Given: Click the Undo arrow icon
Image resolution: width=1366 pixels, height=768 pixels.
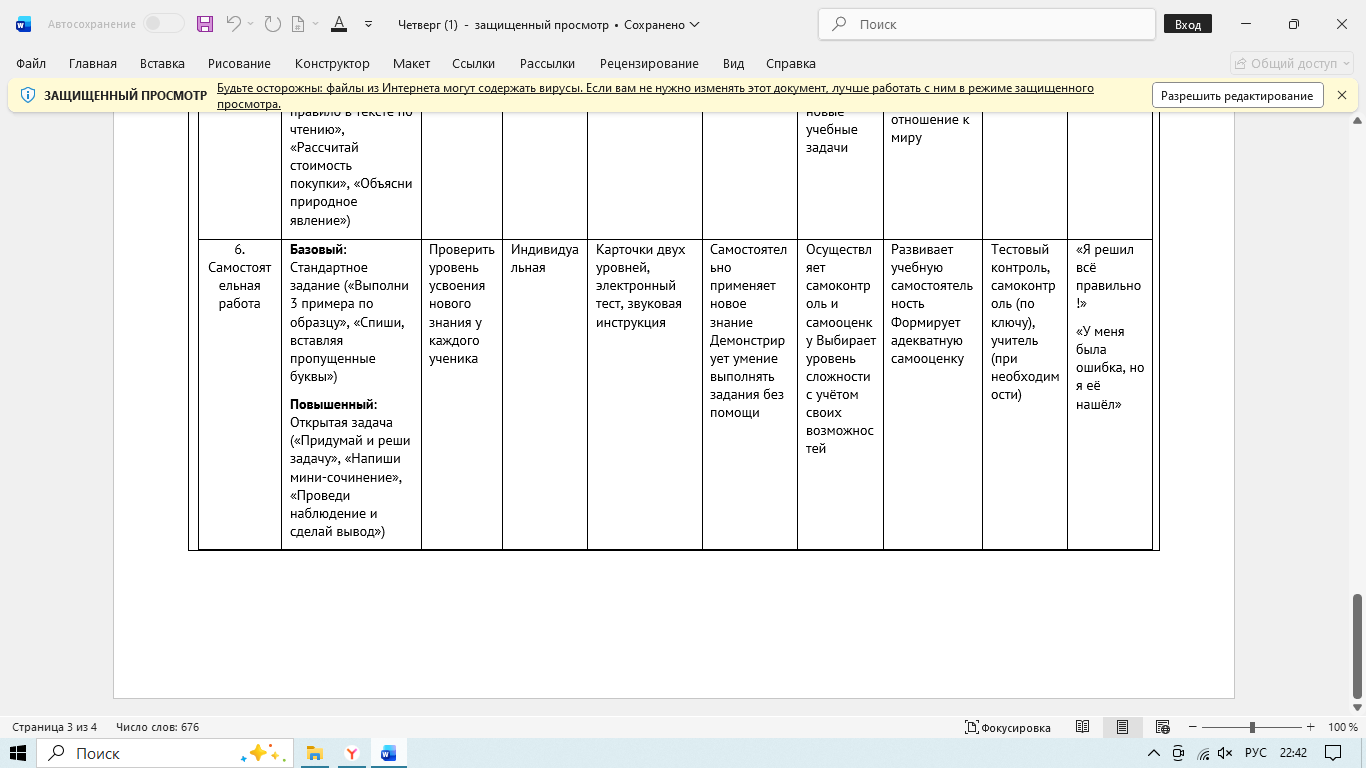Looking at the screenshot, I should point(233,24).
